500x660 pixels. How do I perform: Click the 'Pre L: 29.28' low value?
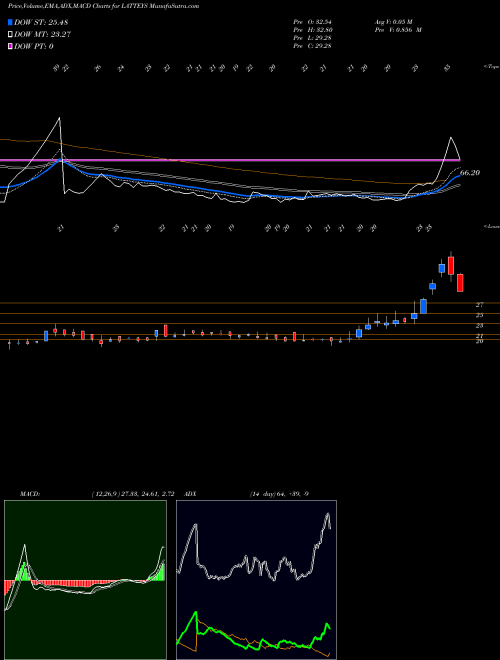pyautogui.click(x=312, y=38)
